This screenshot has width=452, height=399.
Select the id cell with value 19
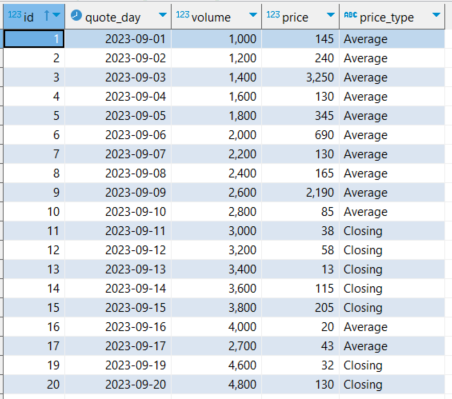pos(34,365)
